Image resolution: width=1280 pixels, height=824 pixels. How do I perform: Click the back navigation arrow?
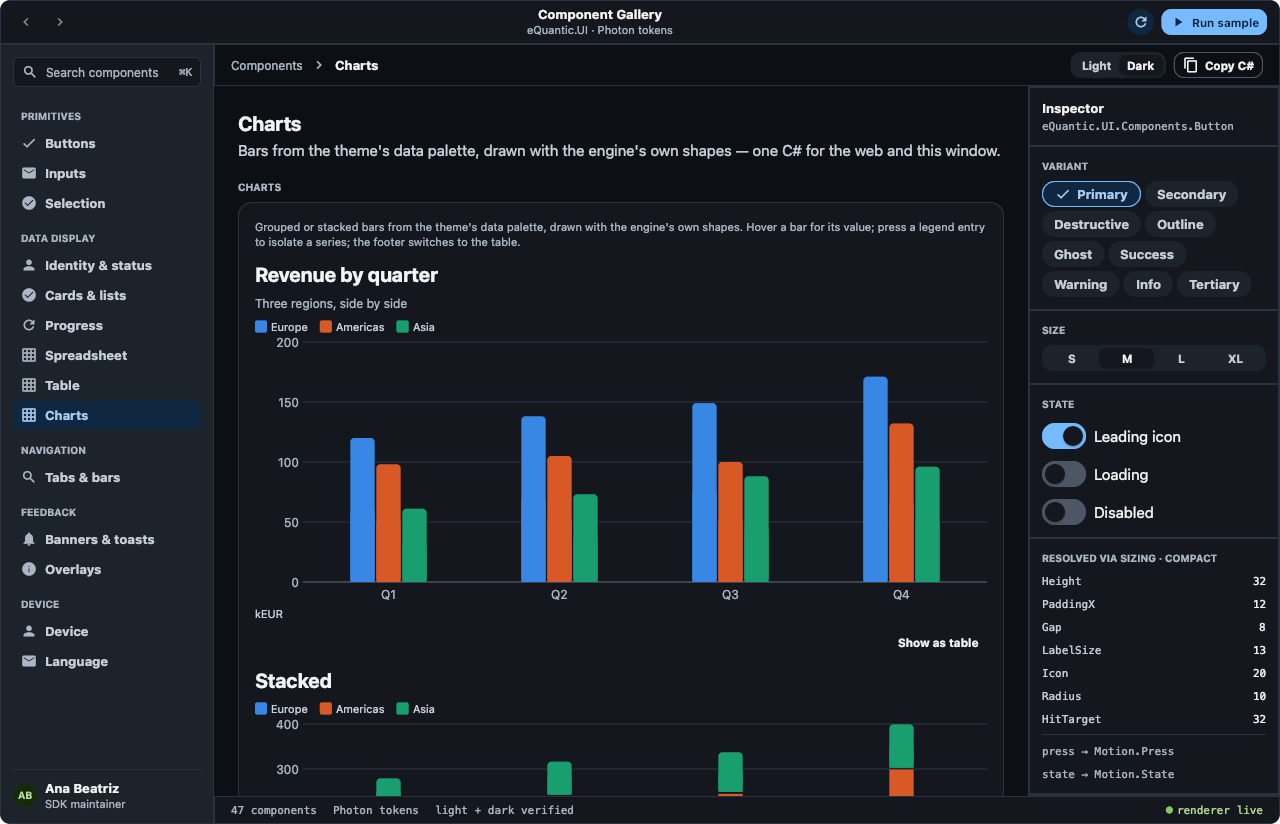coord(26,22)
